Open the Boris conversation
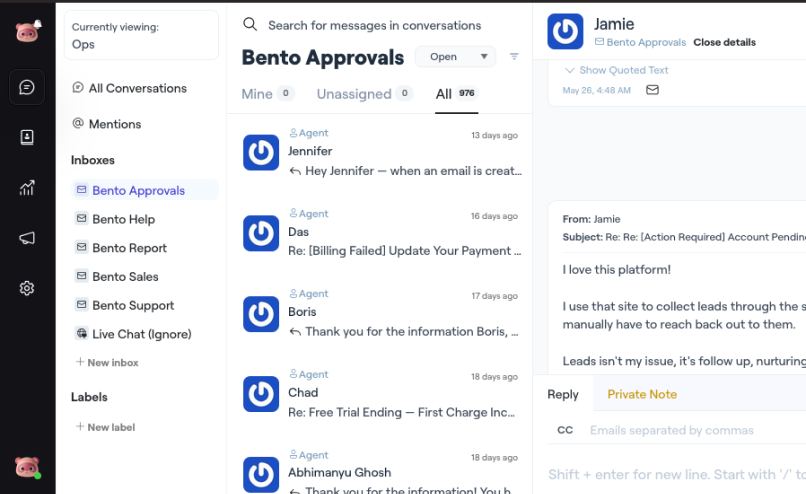 pos(380,314)
